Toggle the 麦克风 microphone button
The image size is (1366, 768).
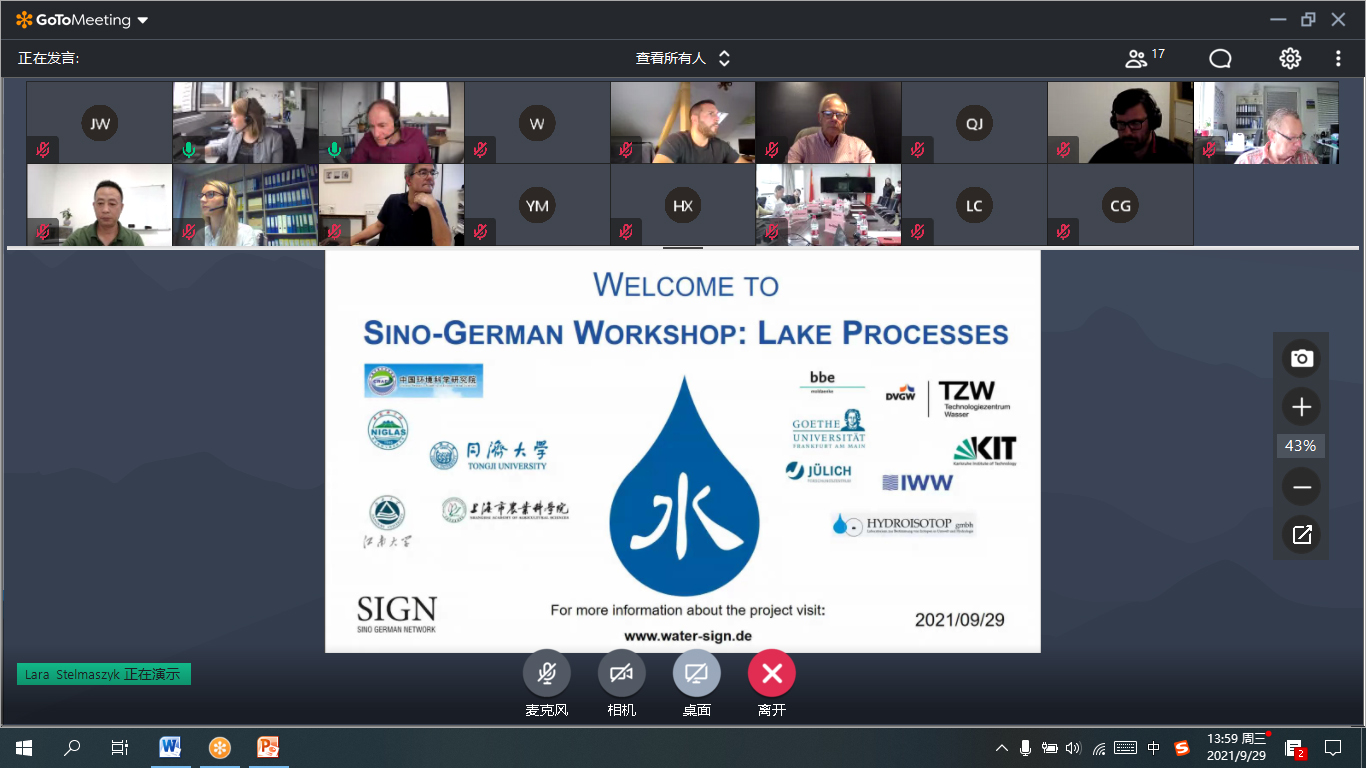547,673
